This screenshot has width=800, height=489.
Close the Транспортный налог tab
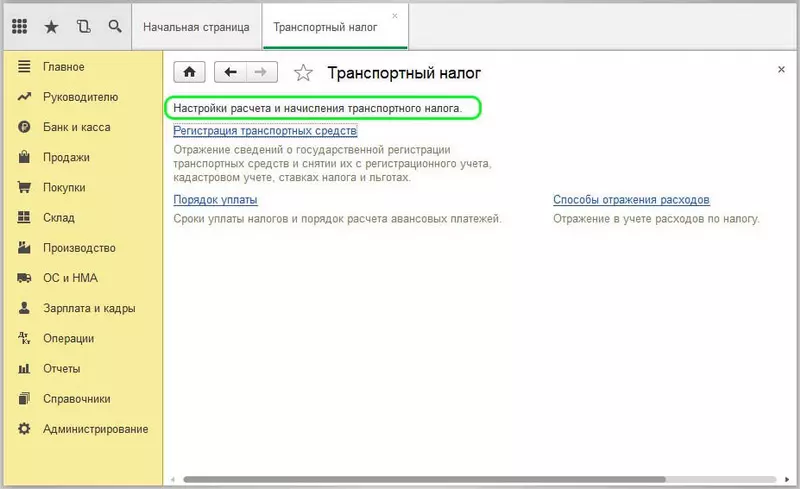pos(395,16)
